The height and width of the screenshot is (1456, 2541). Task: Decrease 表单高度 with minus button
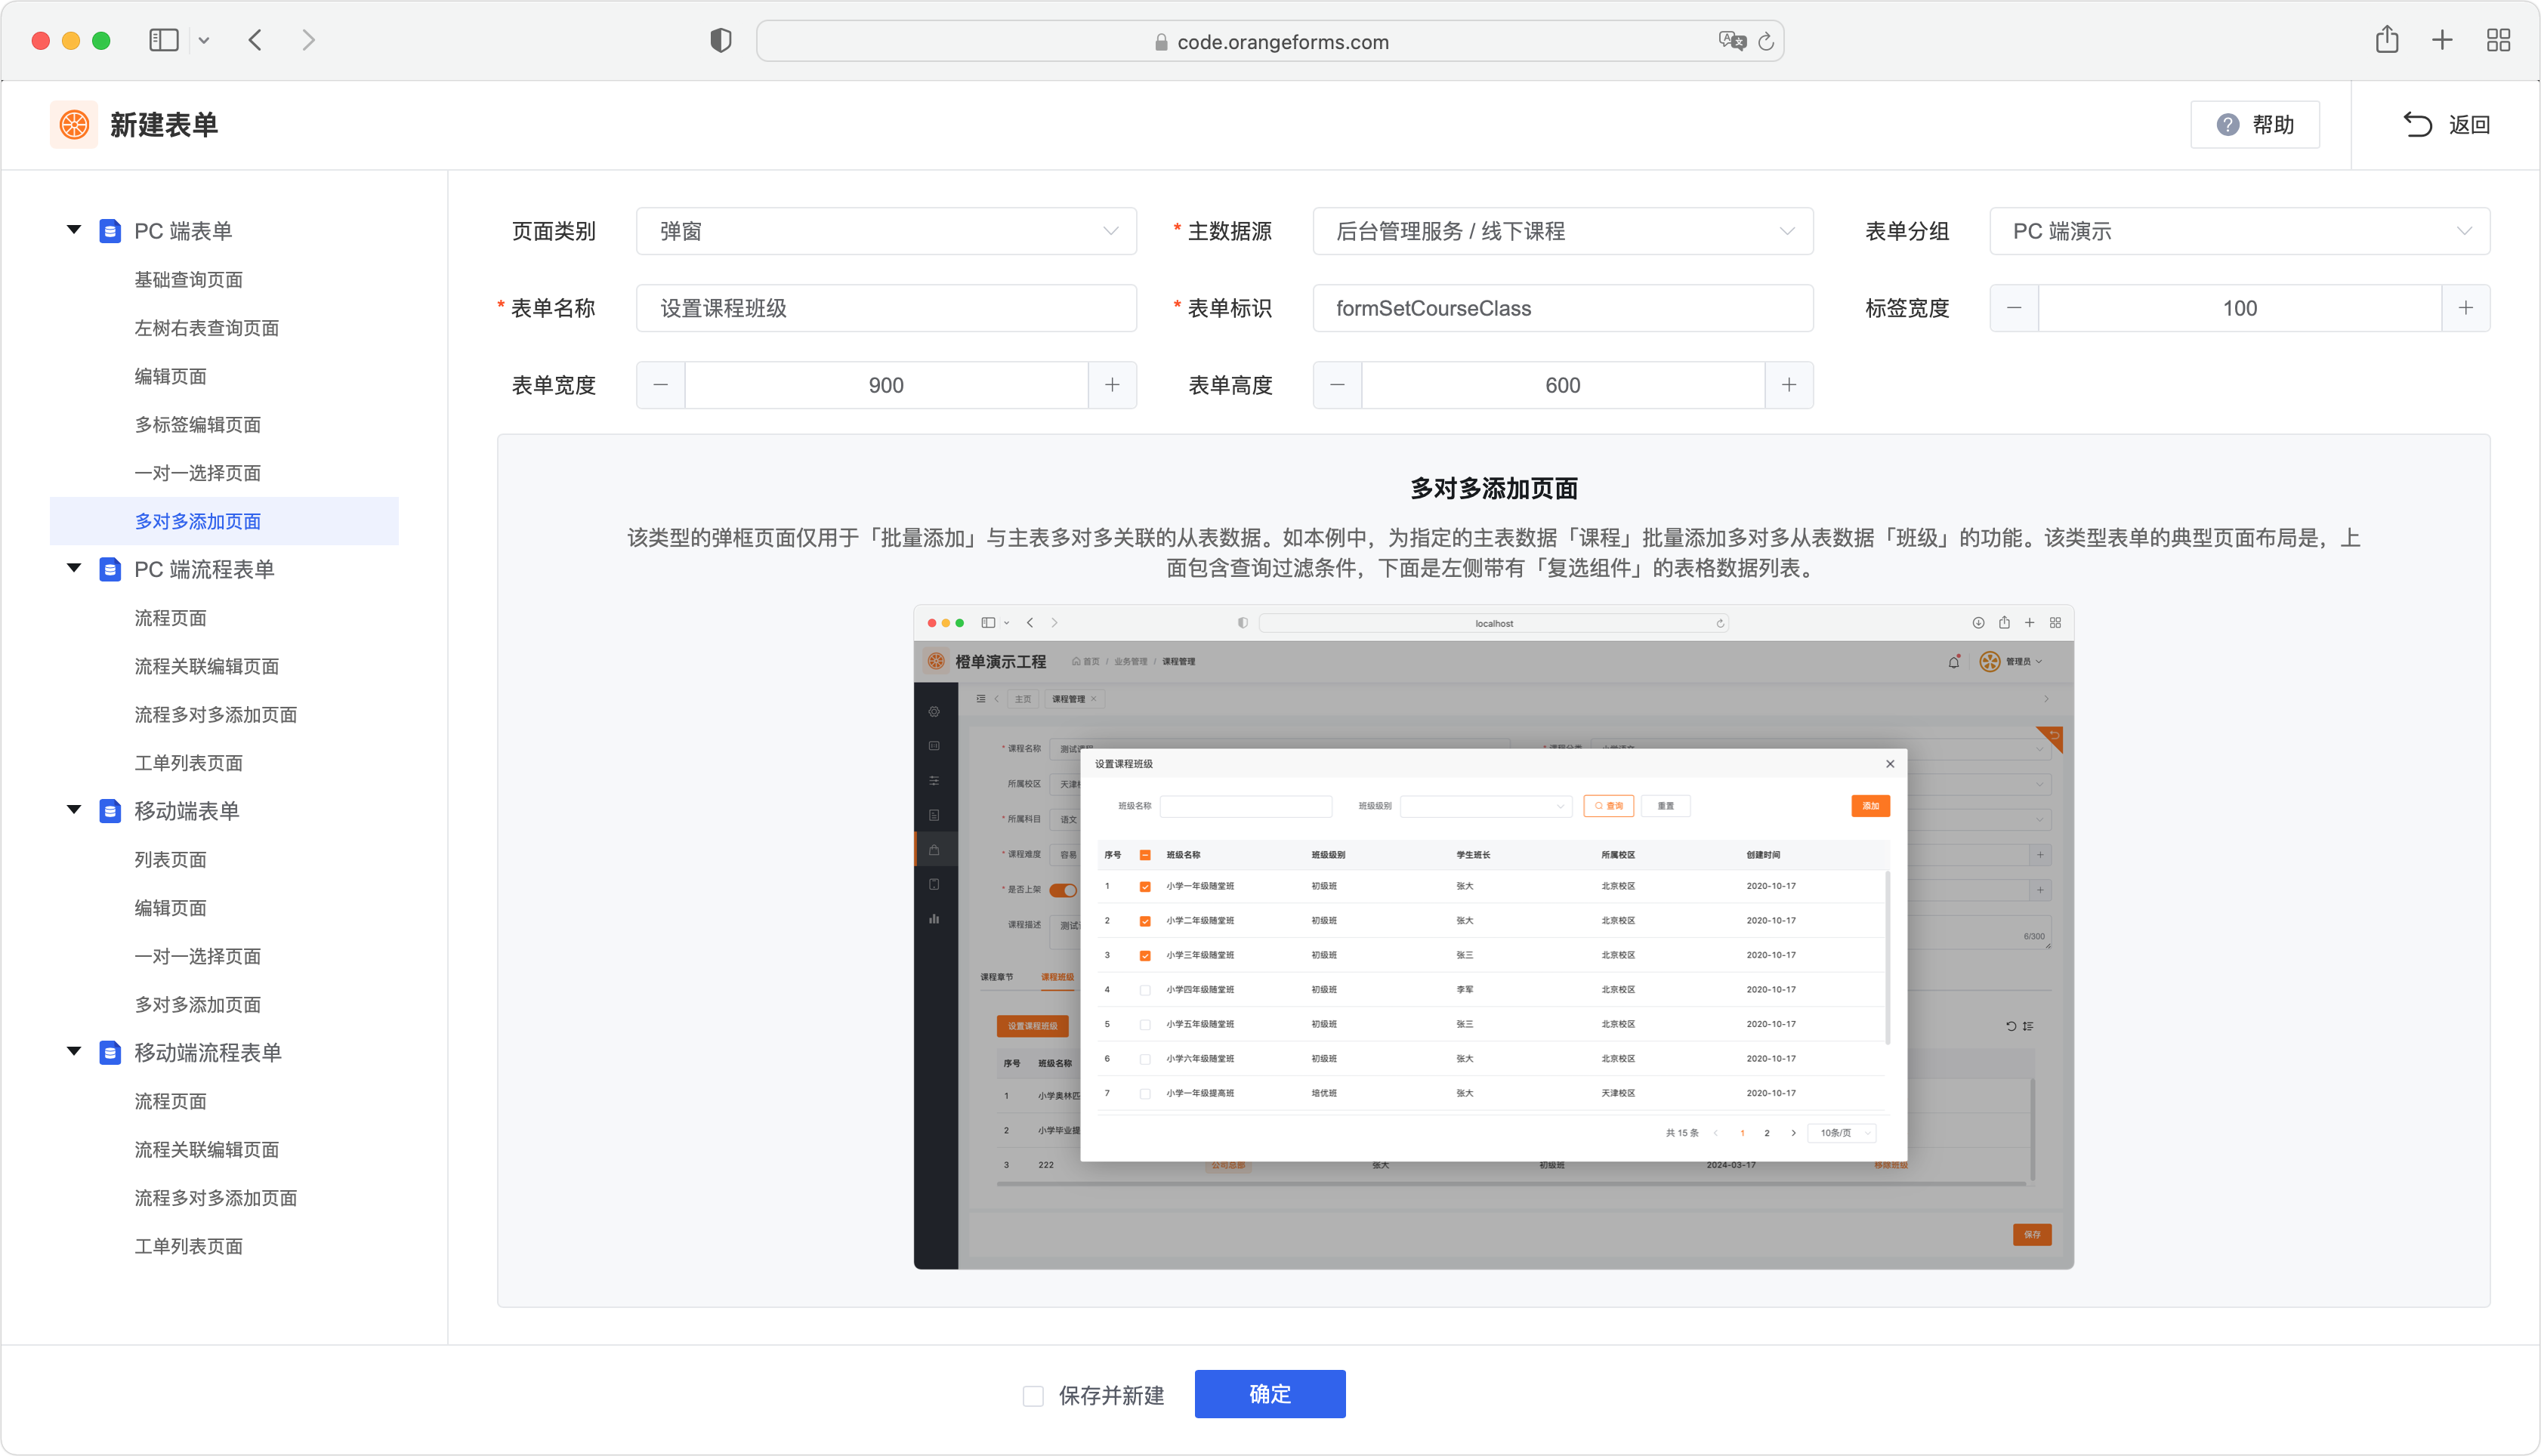point(1338,385)
